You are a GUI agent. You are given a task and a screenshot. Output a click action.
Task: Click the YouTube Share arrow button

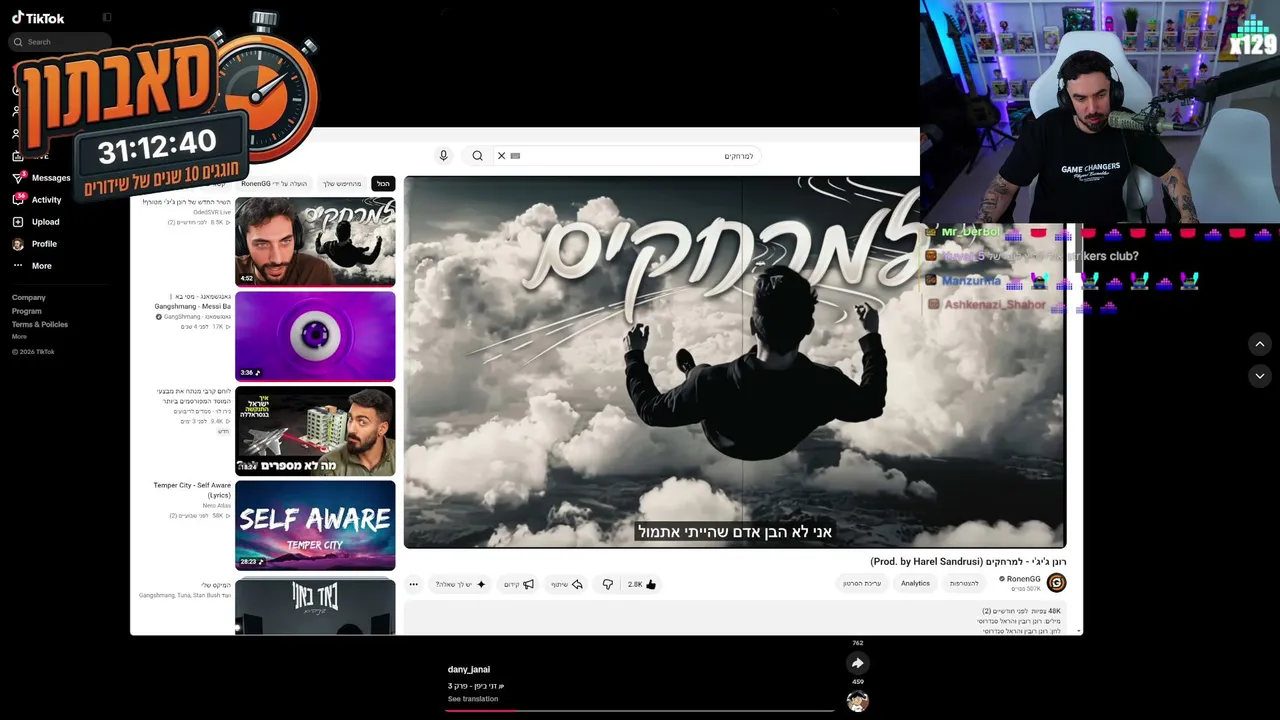(567, 584)
